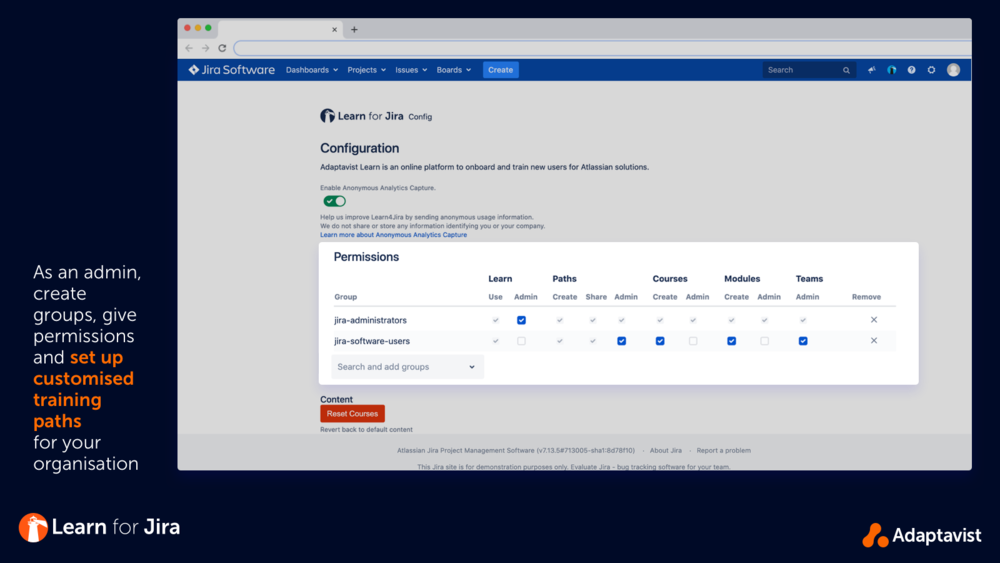Remove the jira-administrators group row
The height and width of the screenshot is (563, 1000).
[x=874, y=320]
